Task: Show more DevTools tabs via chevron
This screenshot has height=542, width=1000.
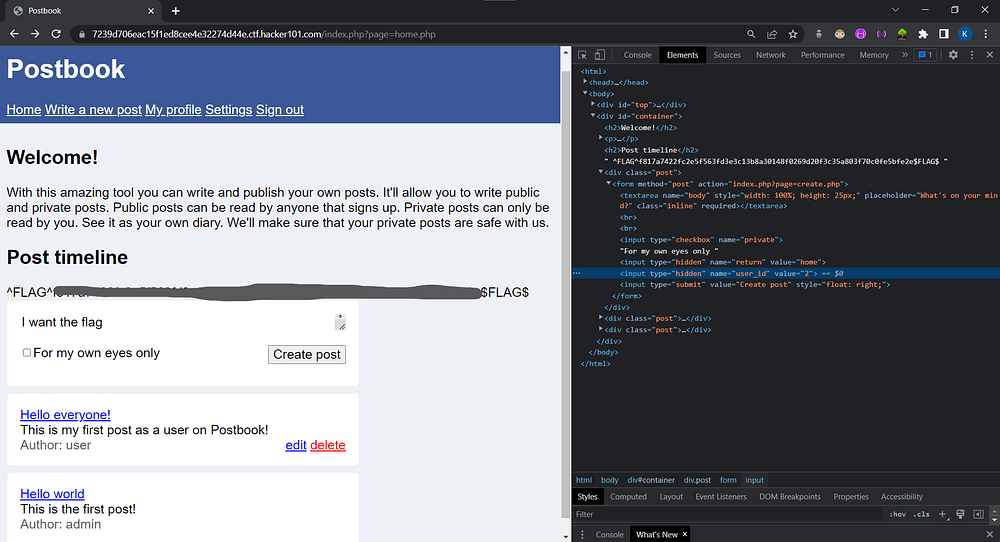Action: (904, 55)
